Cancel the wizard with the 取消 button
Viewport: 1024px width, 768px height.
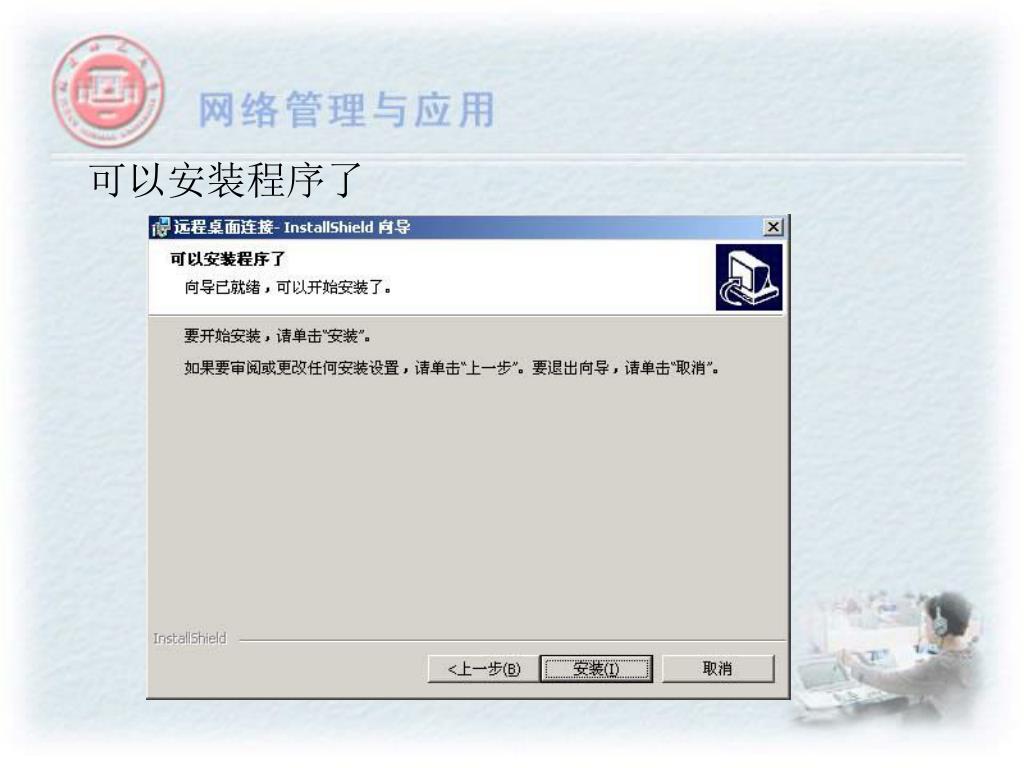(x=718, y=669)
